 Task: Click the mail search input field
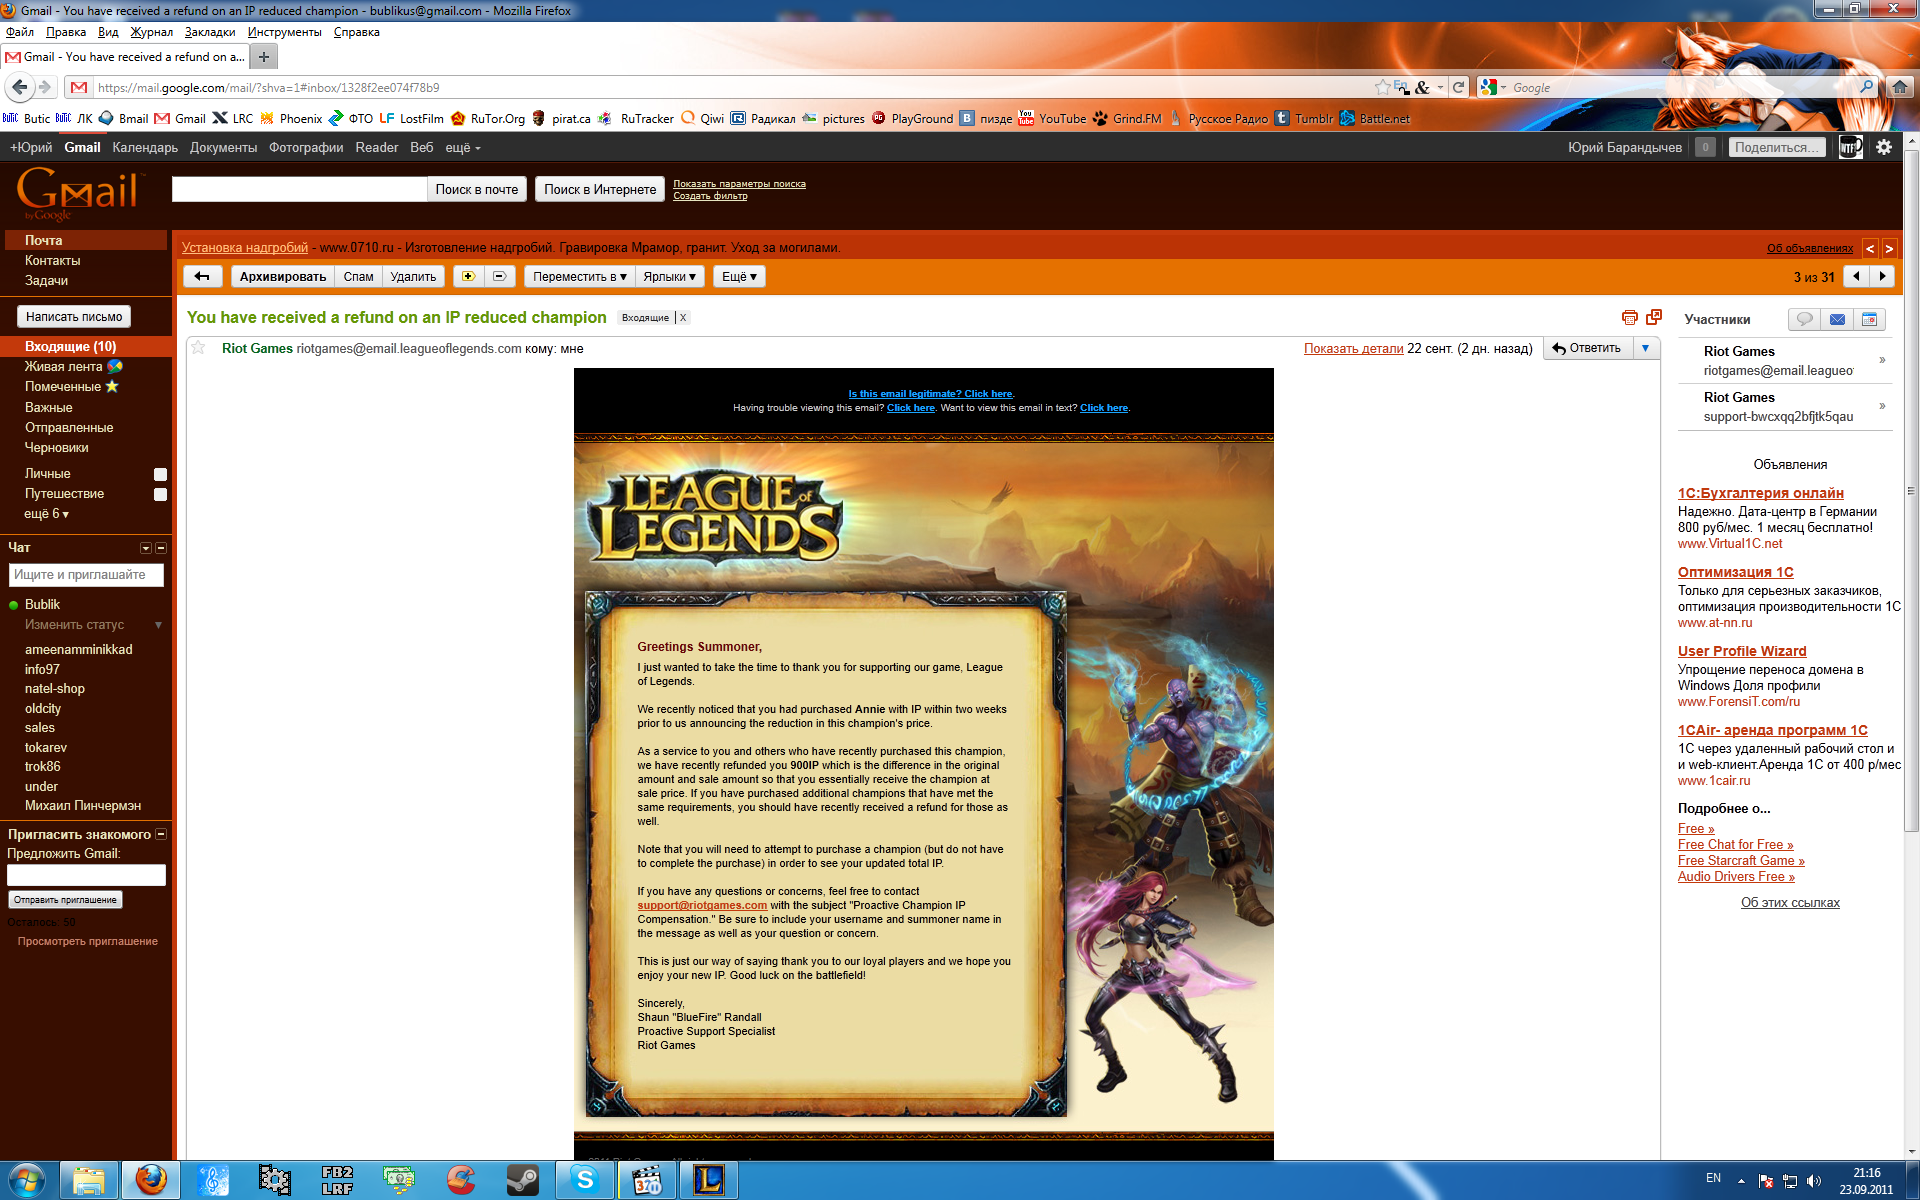click(x=299, y=189)
